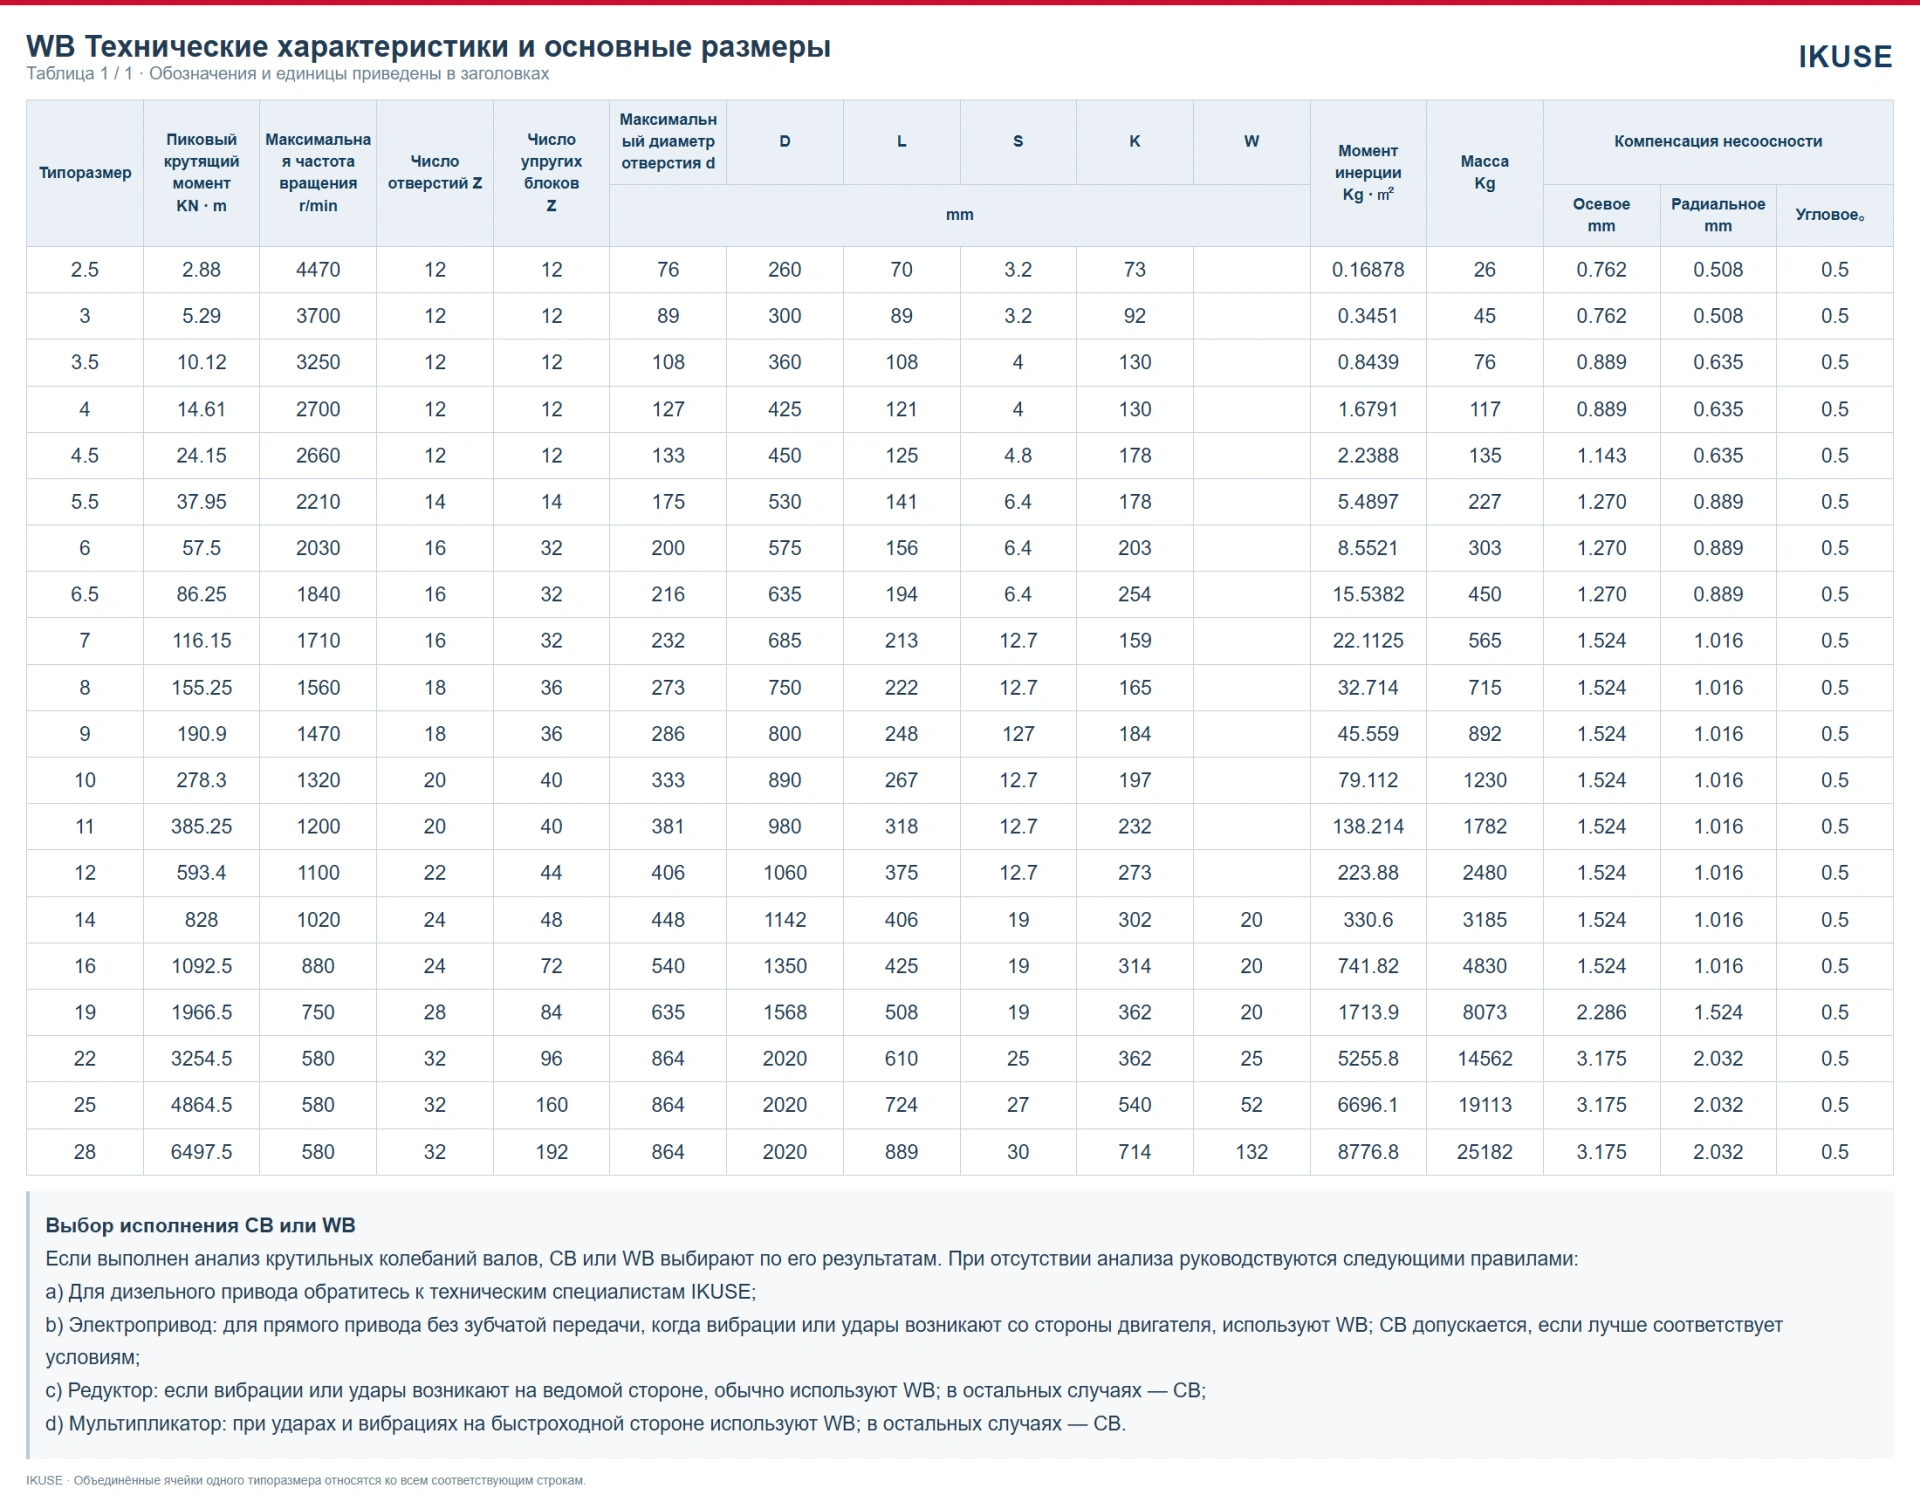Select the Типоразмер column header
The height and width of the screenshot is (1509, 1920).
[85, 173]
